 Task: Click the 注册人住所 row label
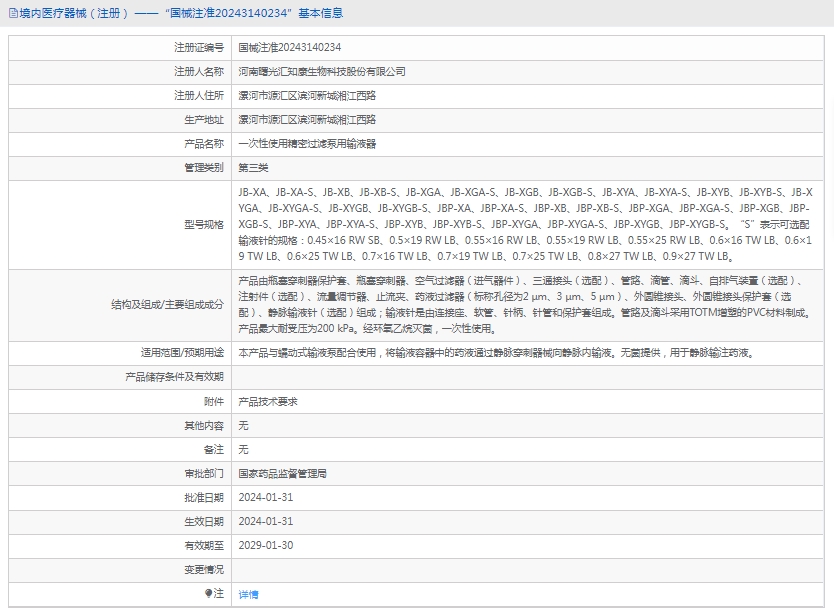(x=199, y=96)
